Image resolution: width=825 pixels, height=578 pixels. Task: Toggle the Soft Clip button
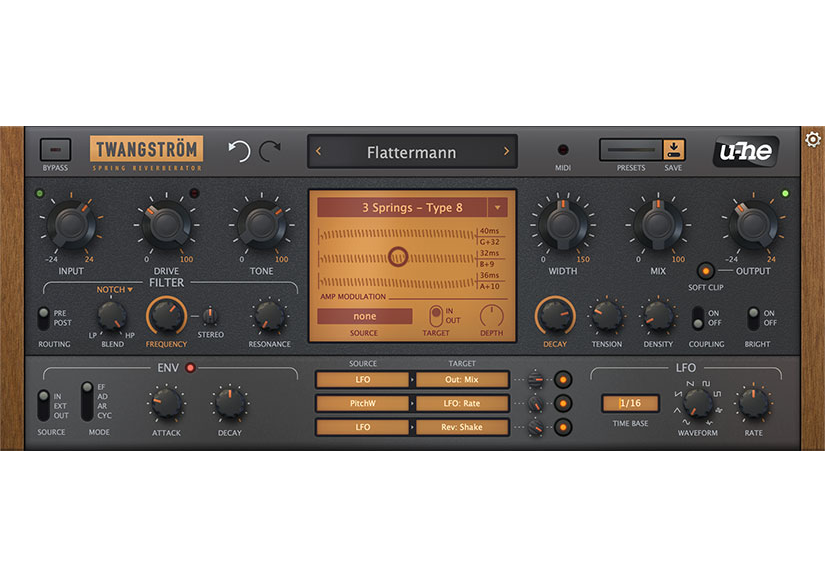coord(706,271)
